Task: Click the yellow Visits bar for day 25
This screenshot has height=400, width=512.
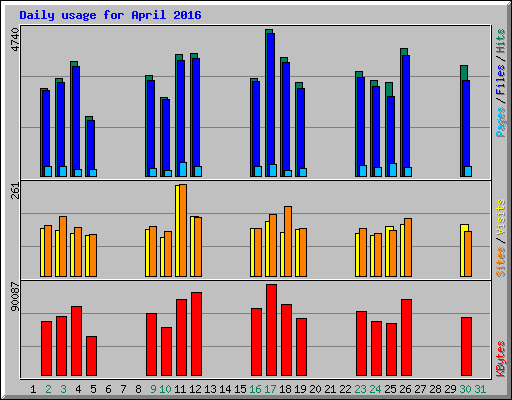Action: click(388, 251)
